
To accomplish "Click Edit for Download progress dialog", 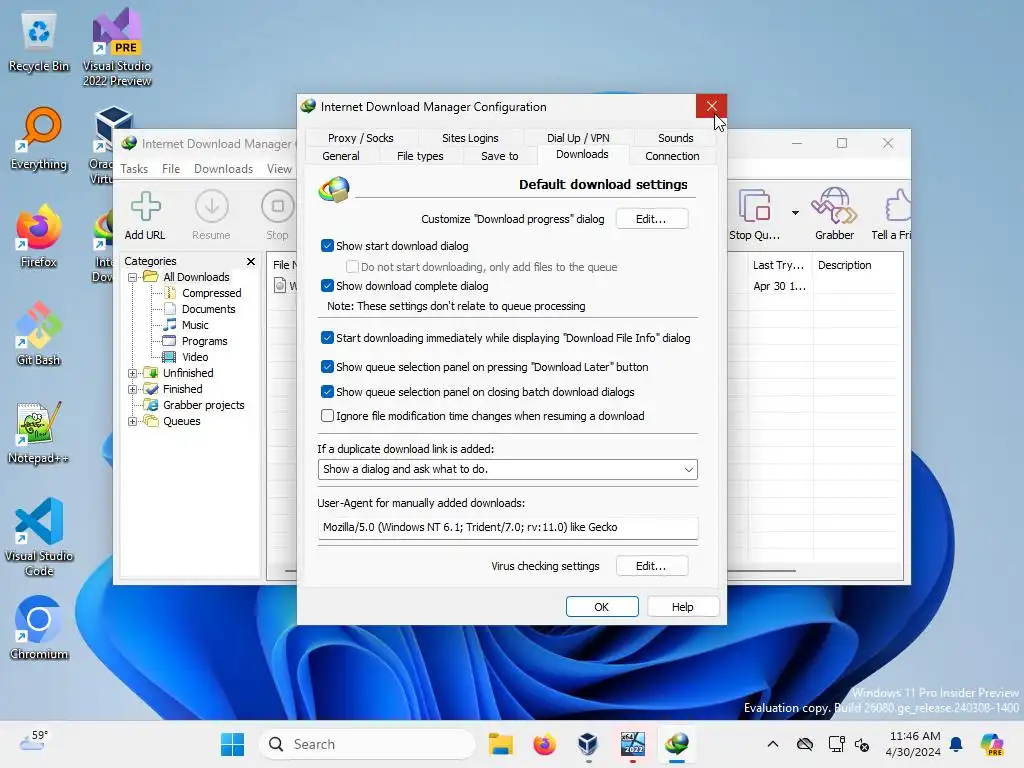I will pyautogui.click(x=651, y=219).
